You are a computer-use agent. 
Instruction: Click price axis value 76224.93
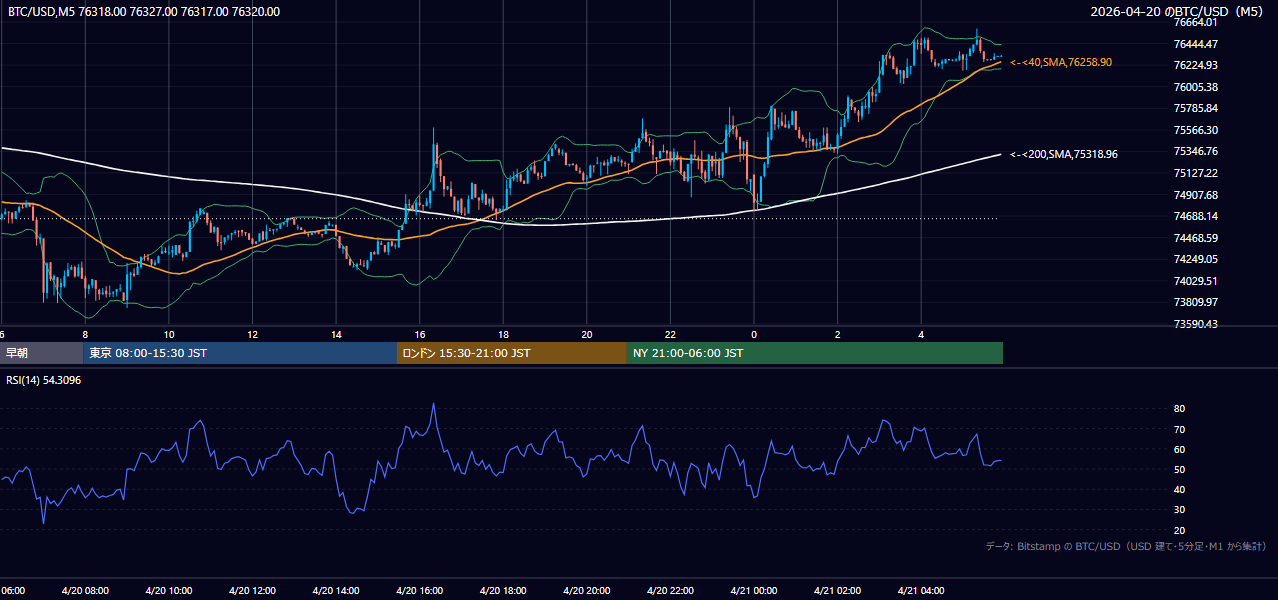click(x=1195, y=65)
